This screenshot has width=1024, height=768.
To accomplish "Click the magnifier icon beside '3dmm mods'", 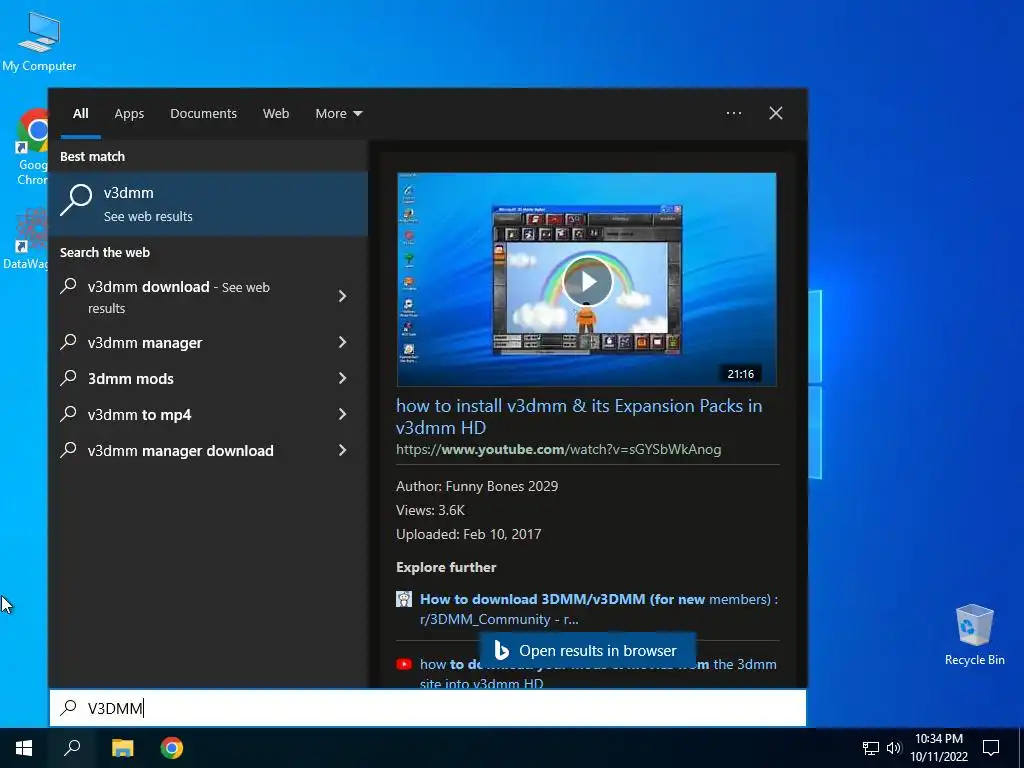I will click(68, 377).
